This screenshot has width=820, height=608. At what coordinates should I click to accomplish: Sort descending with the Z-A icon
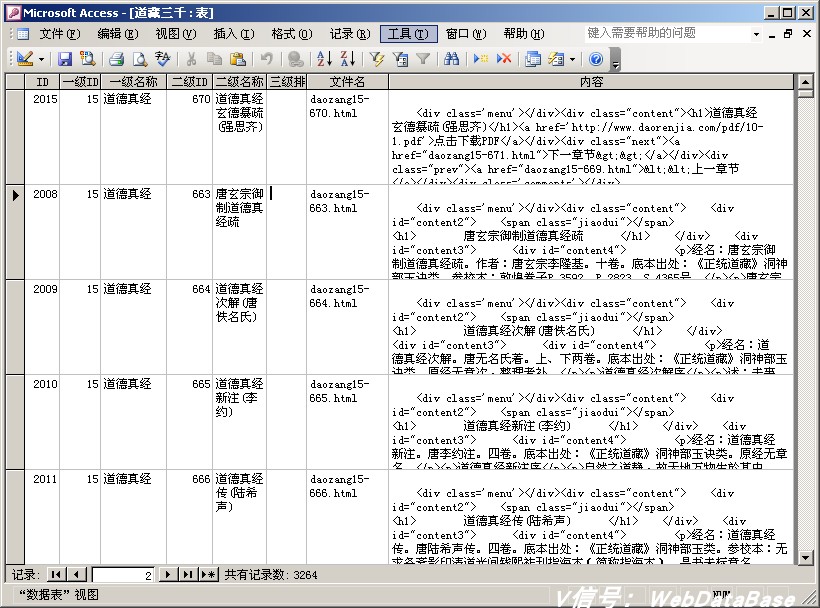coord(347,59)
